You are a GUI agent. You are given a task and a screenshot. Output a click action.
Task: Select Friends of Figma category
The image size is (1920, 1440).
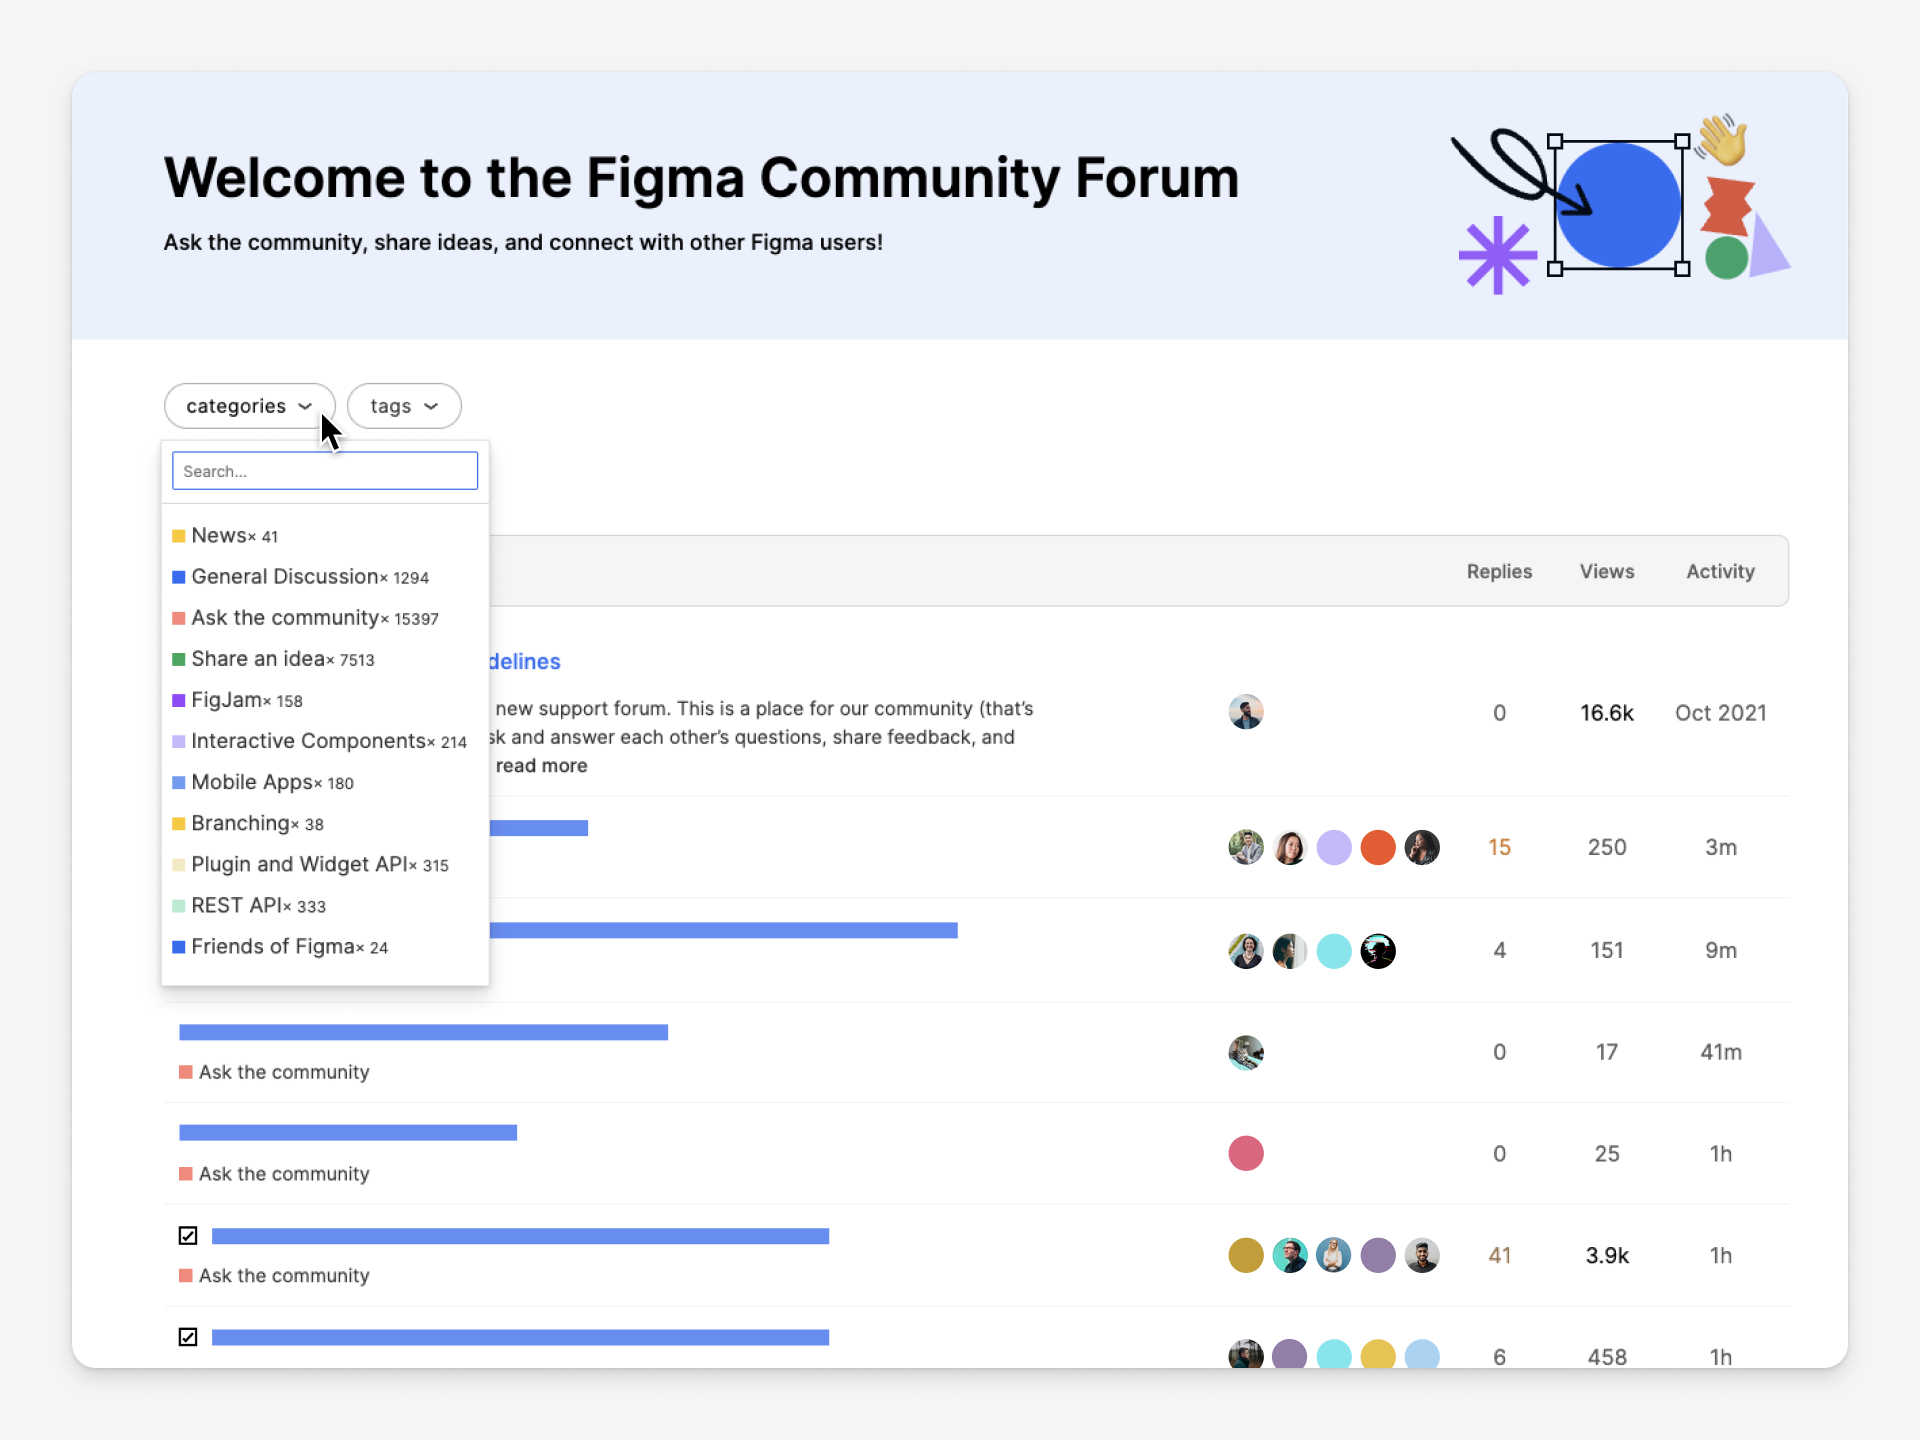click(280, 946)
